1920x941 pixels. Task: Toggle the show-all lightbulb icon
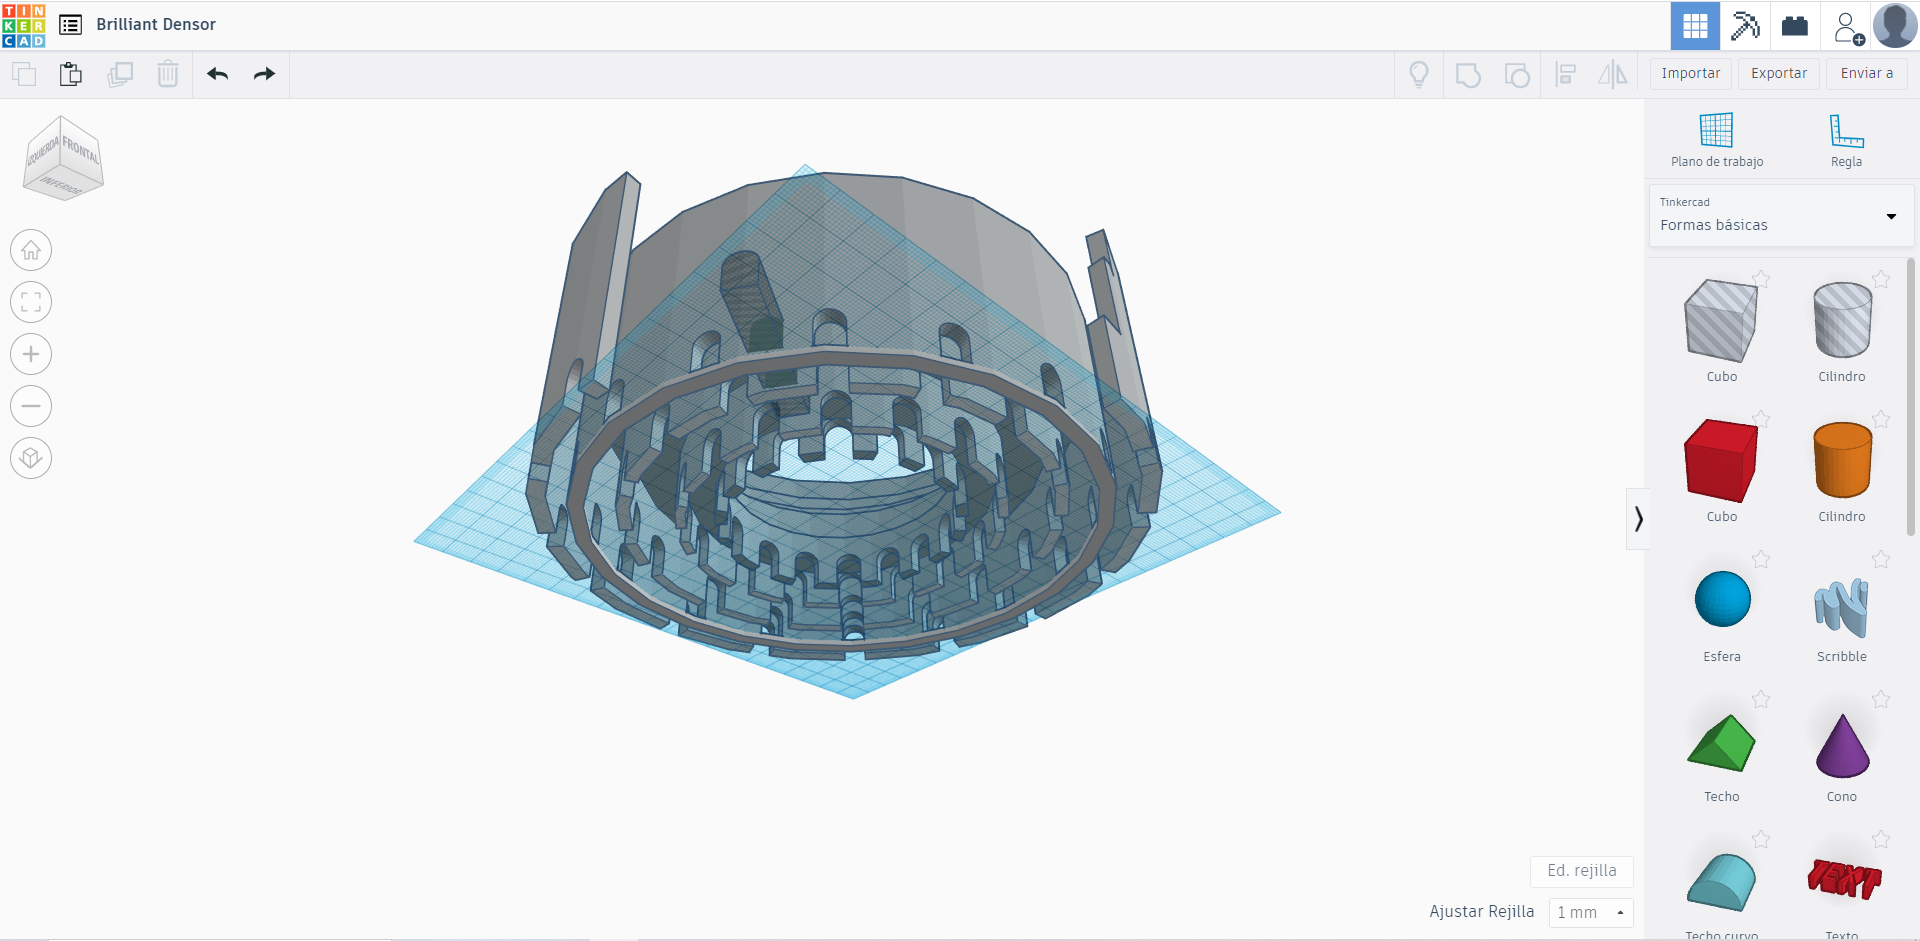pyautogui.click(x=1419, y=74)
